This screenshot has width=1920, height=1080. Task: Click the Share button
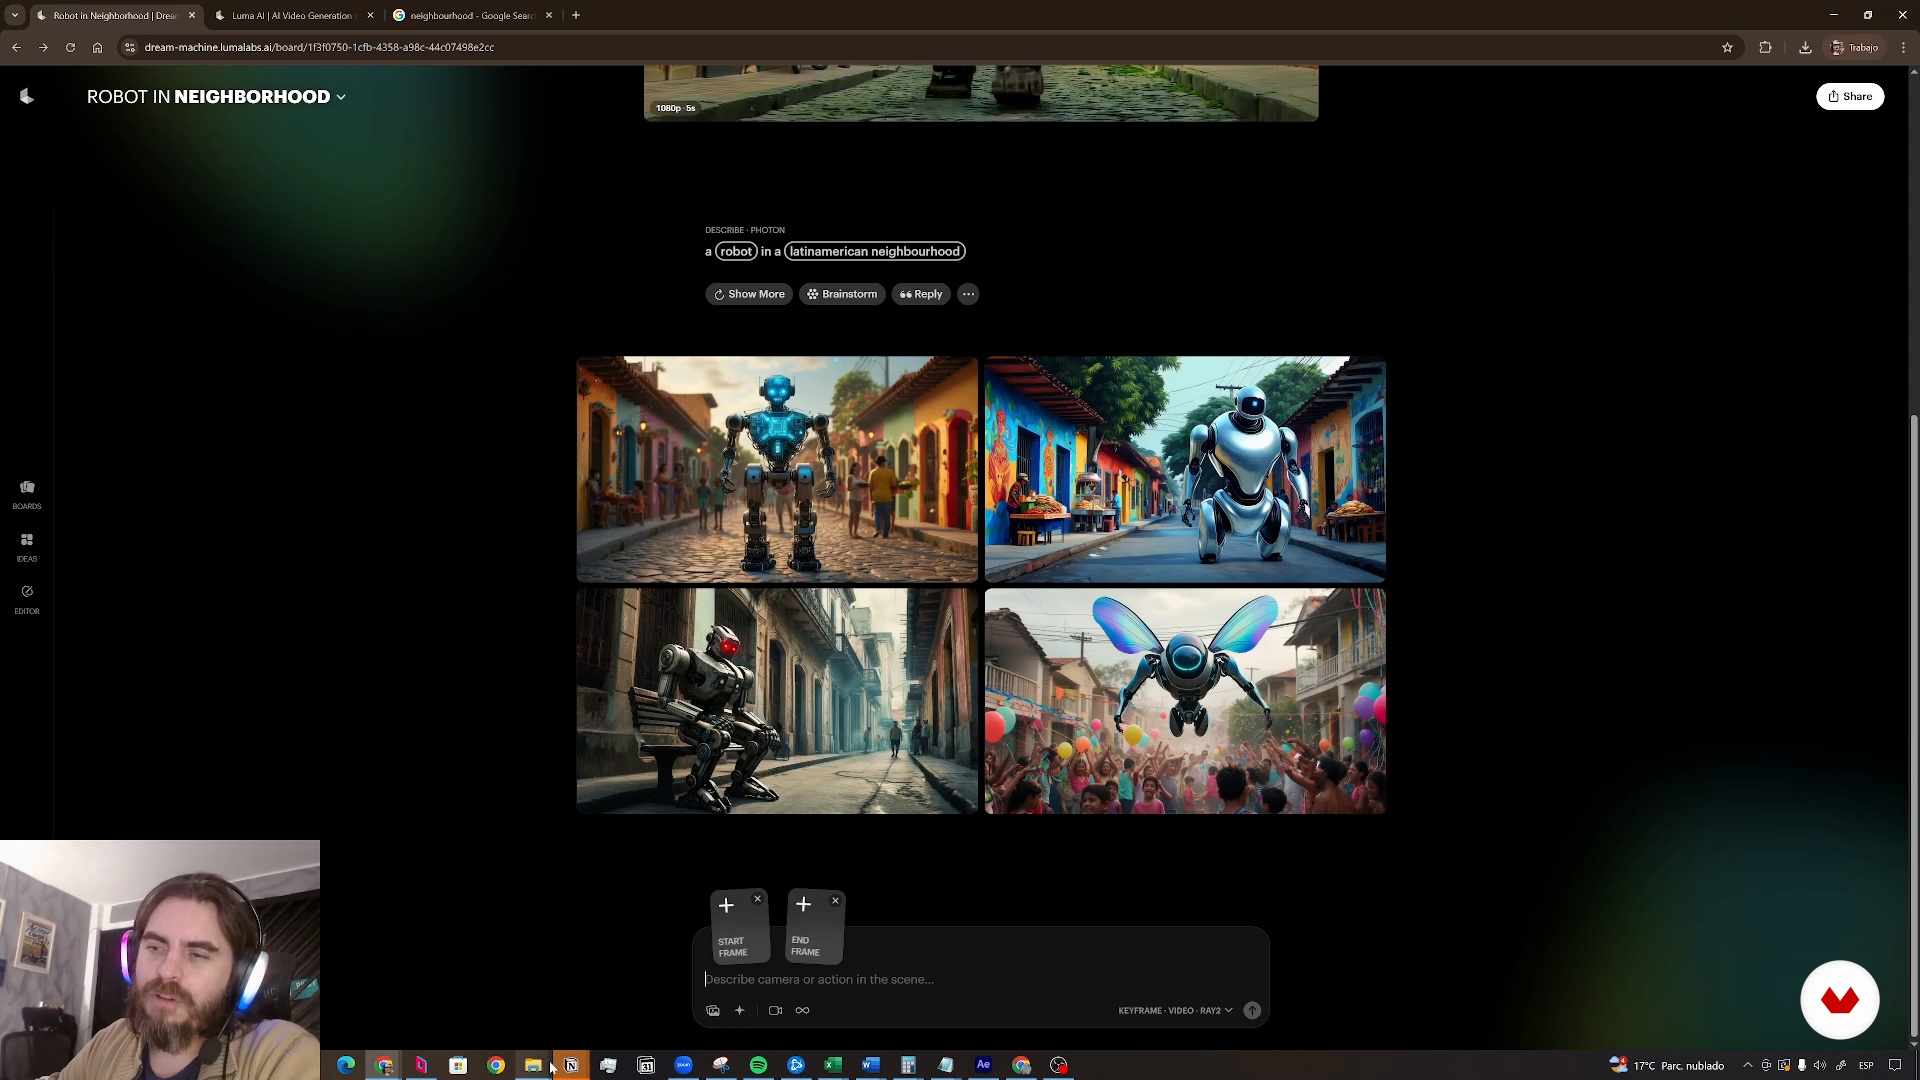(x=1850, y=97)
